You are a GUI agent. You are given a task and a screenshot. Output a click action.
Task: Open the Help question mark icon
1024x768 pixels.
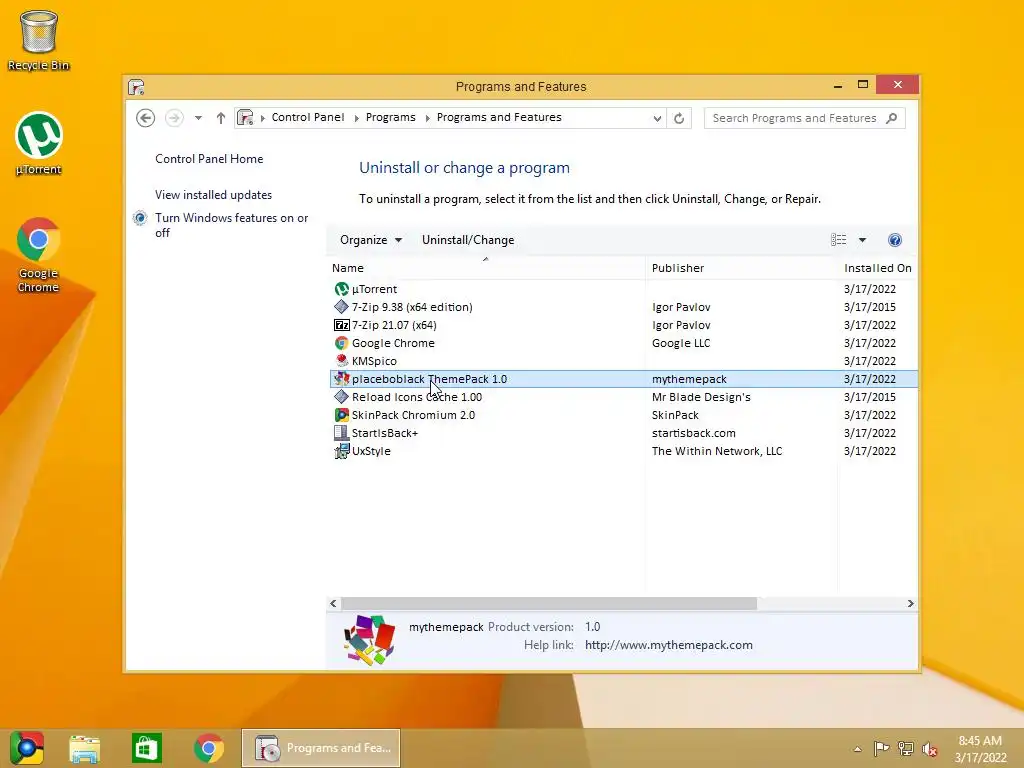(x=895, y=240)
